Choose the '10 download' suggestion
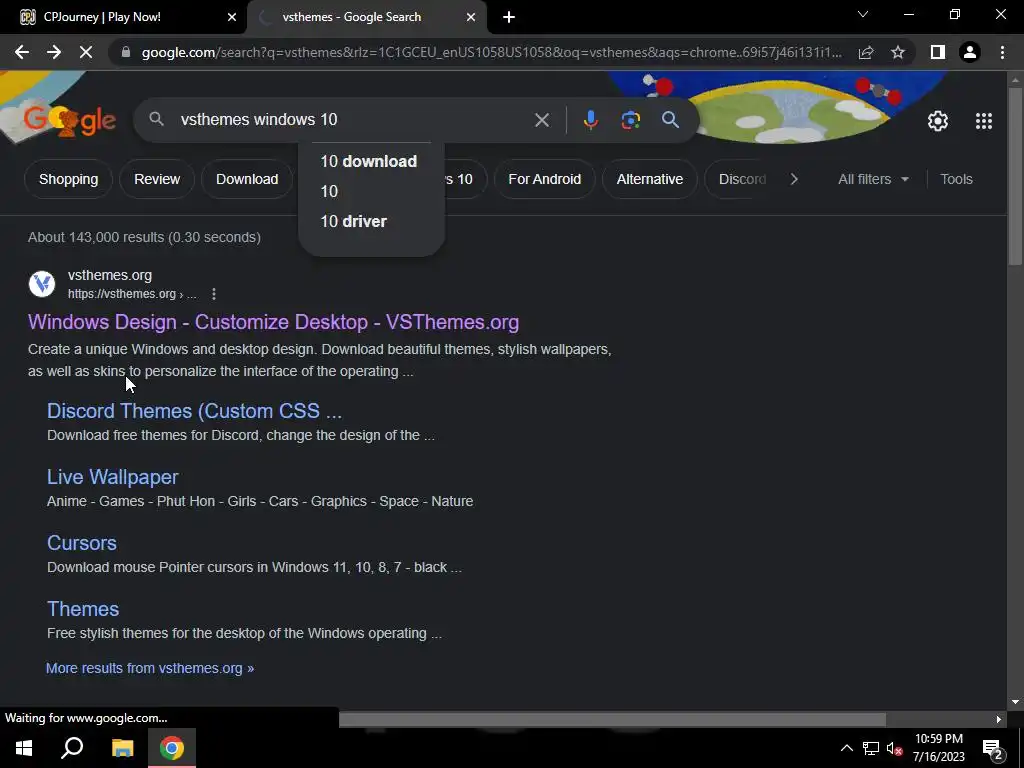 point(371,161)
